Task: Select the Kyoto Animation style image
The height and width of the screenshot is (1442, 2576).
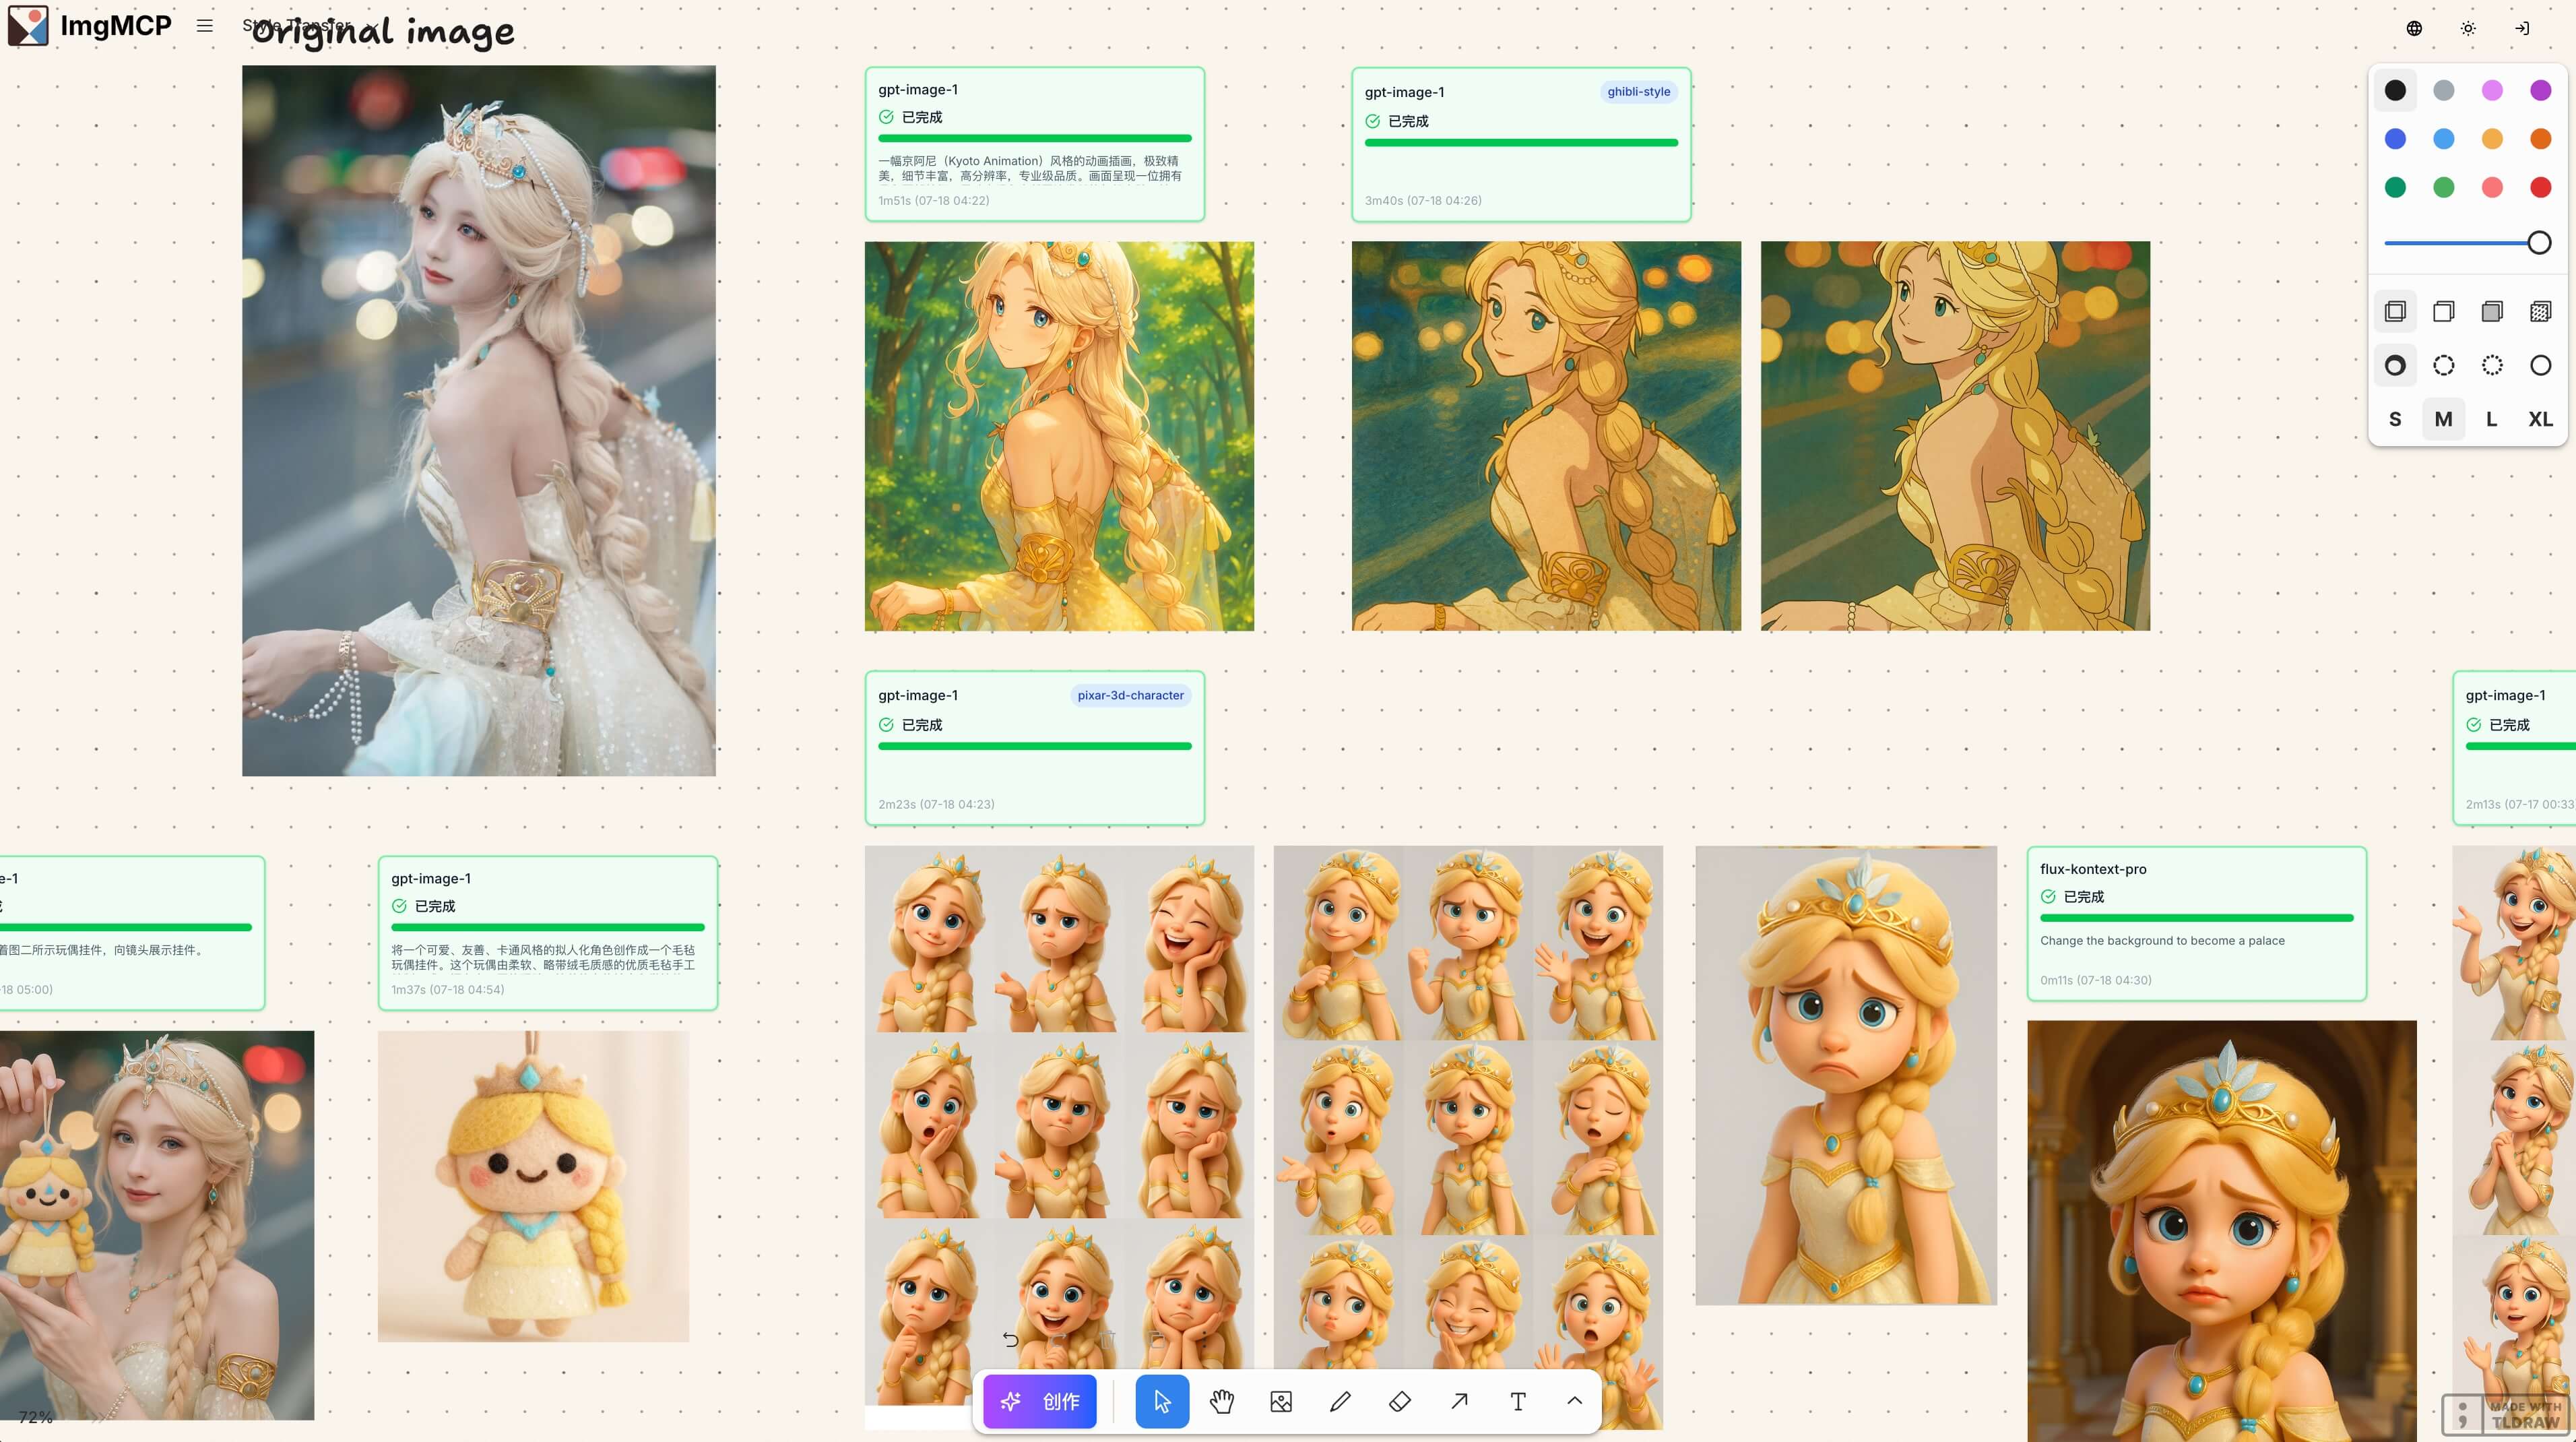Action: point(1059,435)
